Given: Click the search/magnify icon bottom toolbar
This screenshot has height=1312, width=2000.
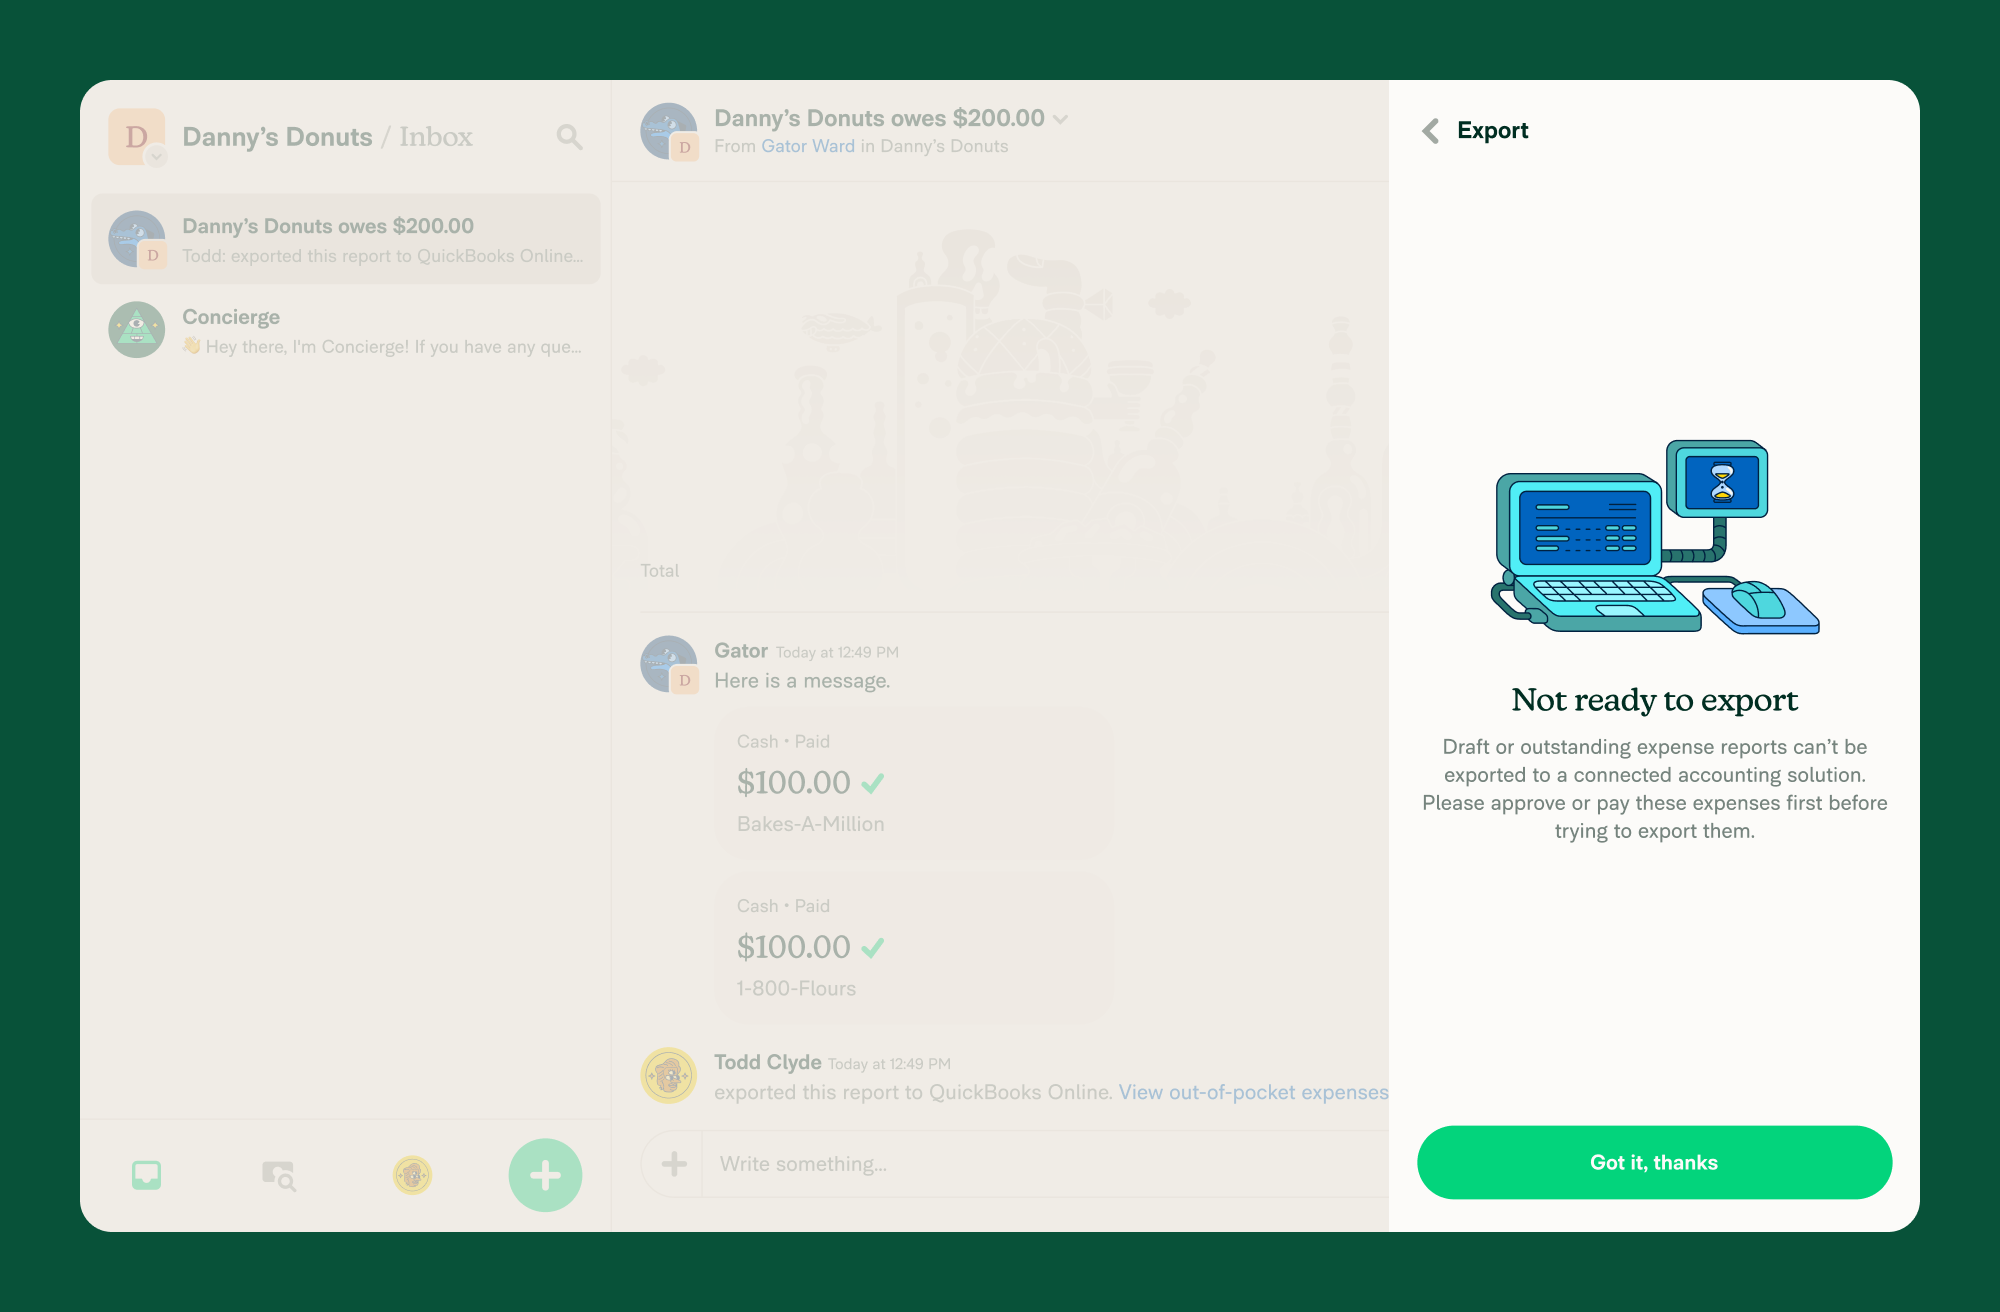Looking at the screenshot, I should (x=278, y=1173).
